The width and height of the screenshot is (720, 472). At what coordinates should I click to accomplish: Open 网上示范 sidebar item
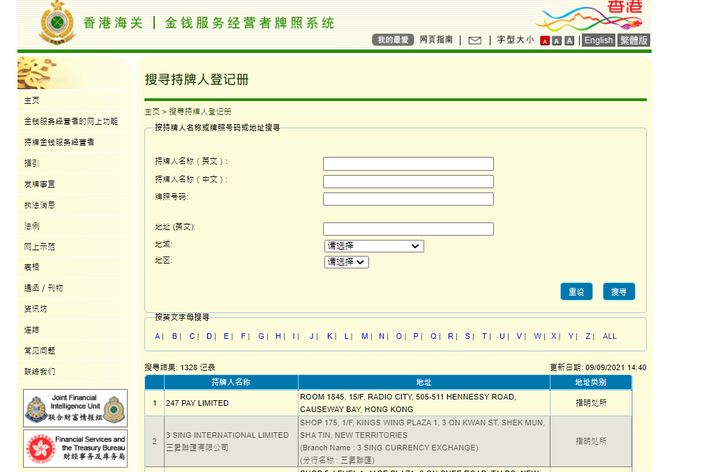[39, 247]
